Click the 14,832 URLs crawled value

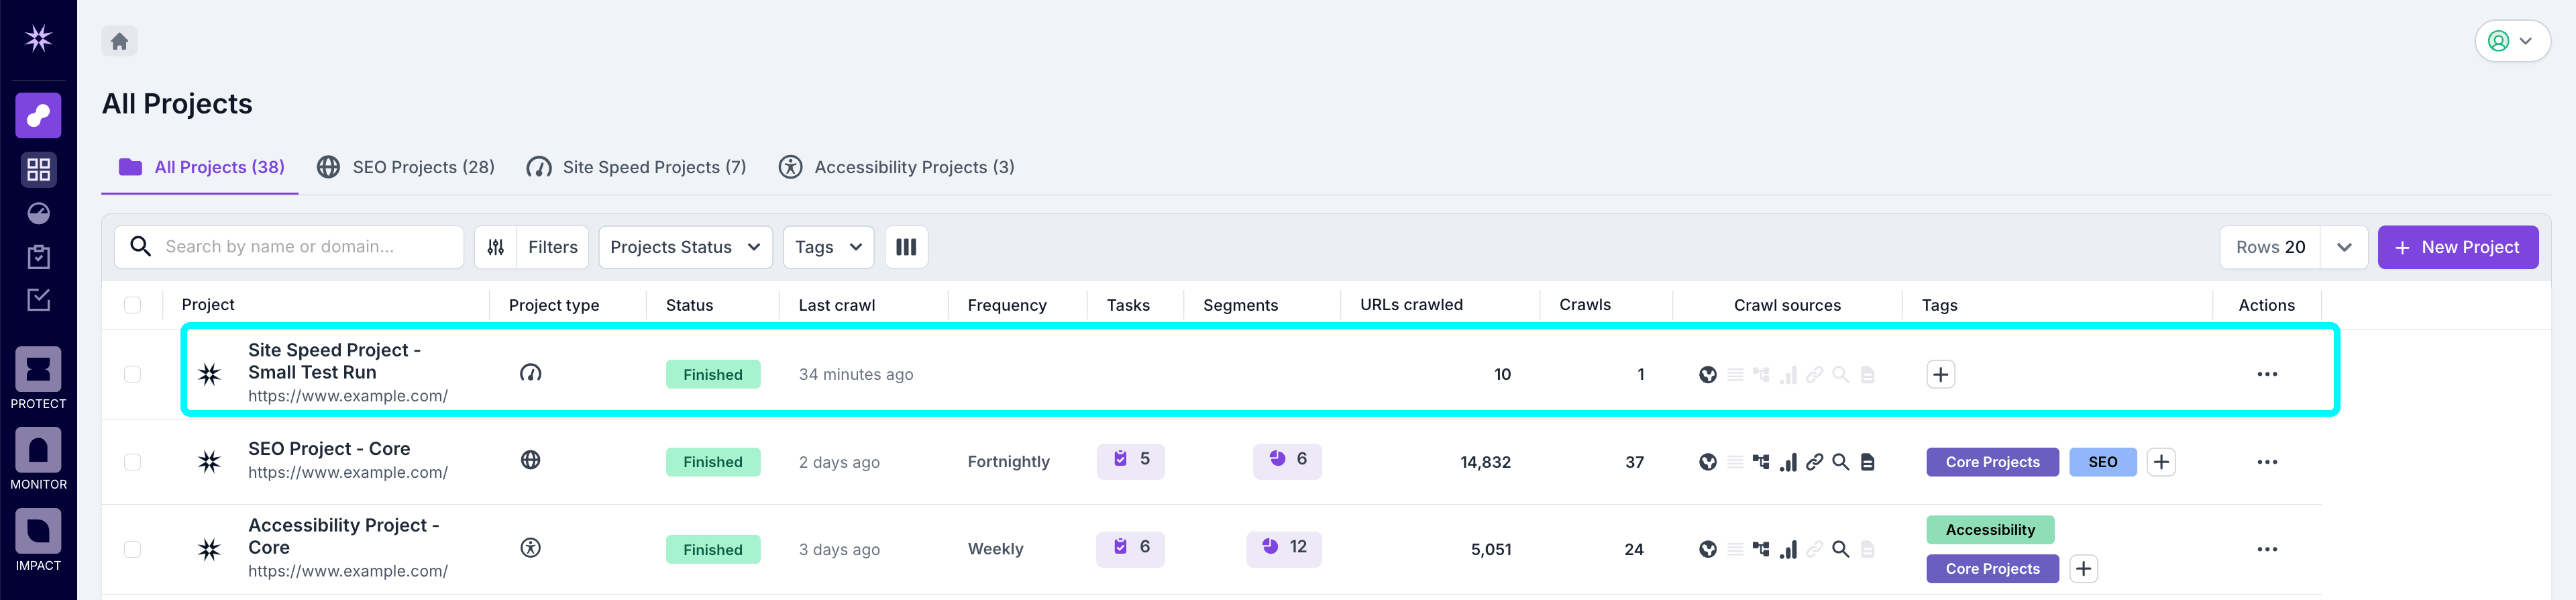coord(1485,462)
